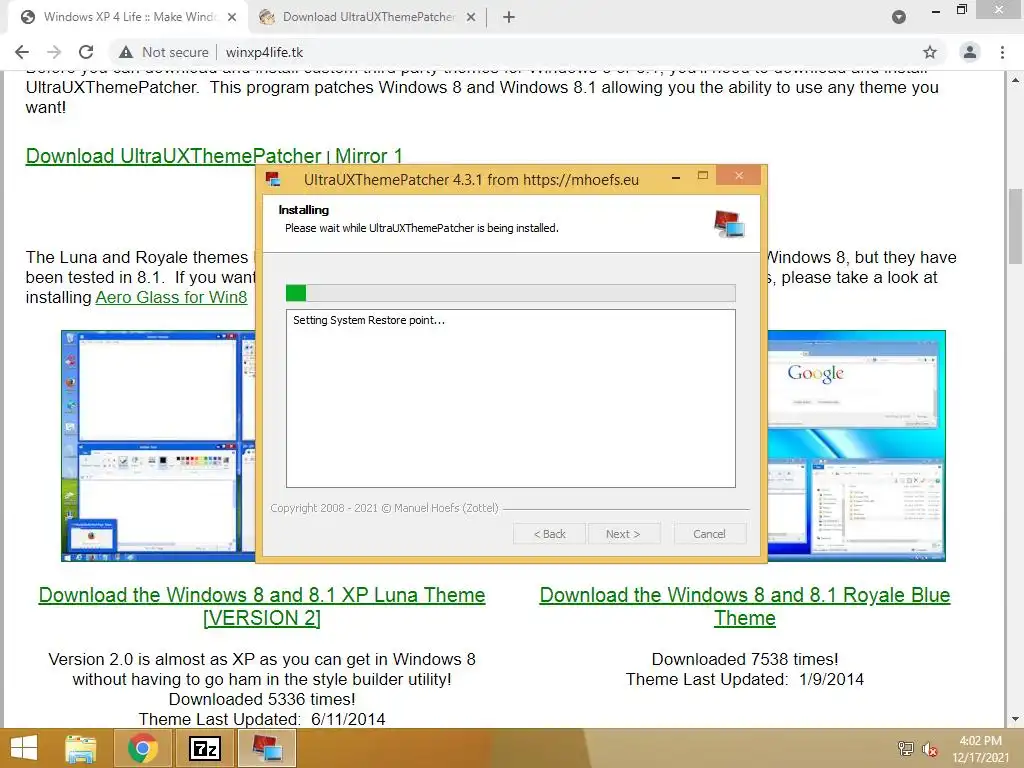Go back using the browser back arrow
Viewport: 1024px width, 768px height.
click(x=22, y=52)
